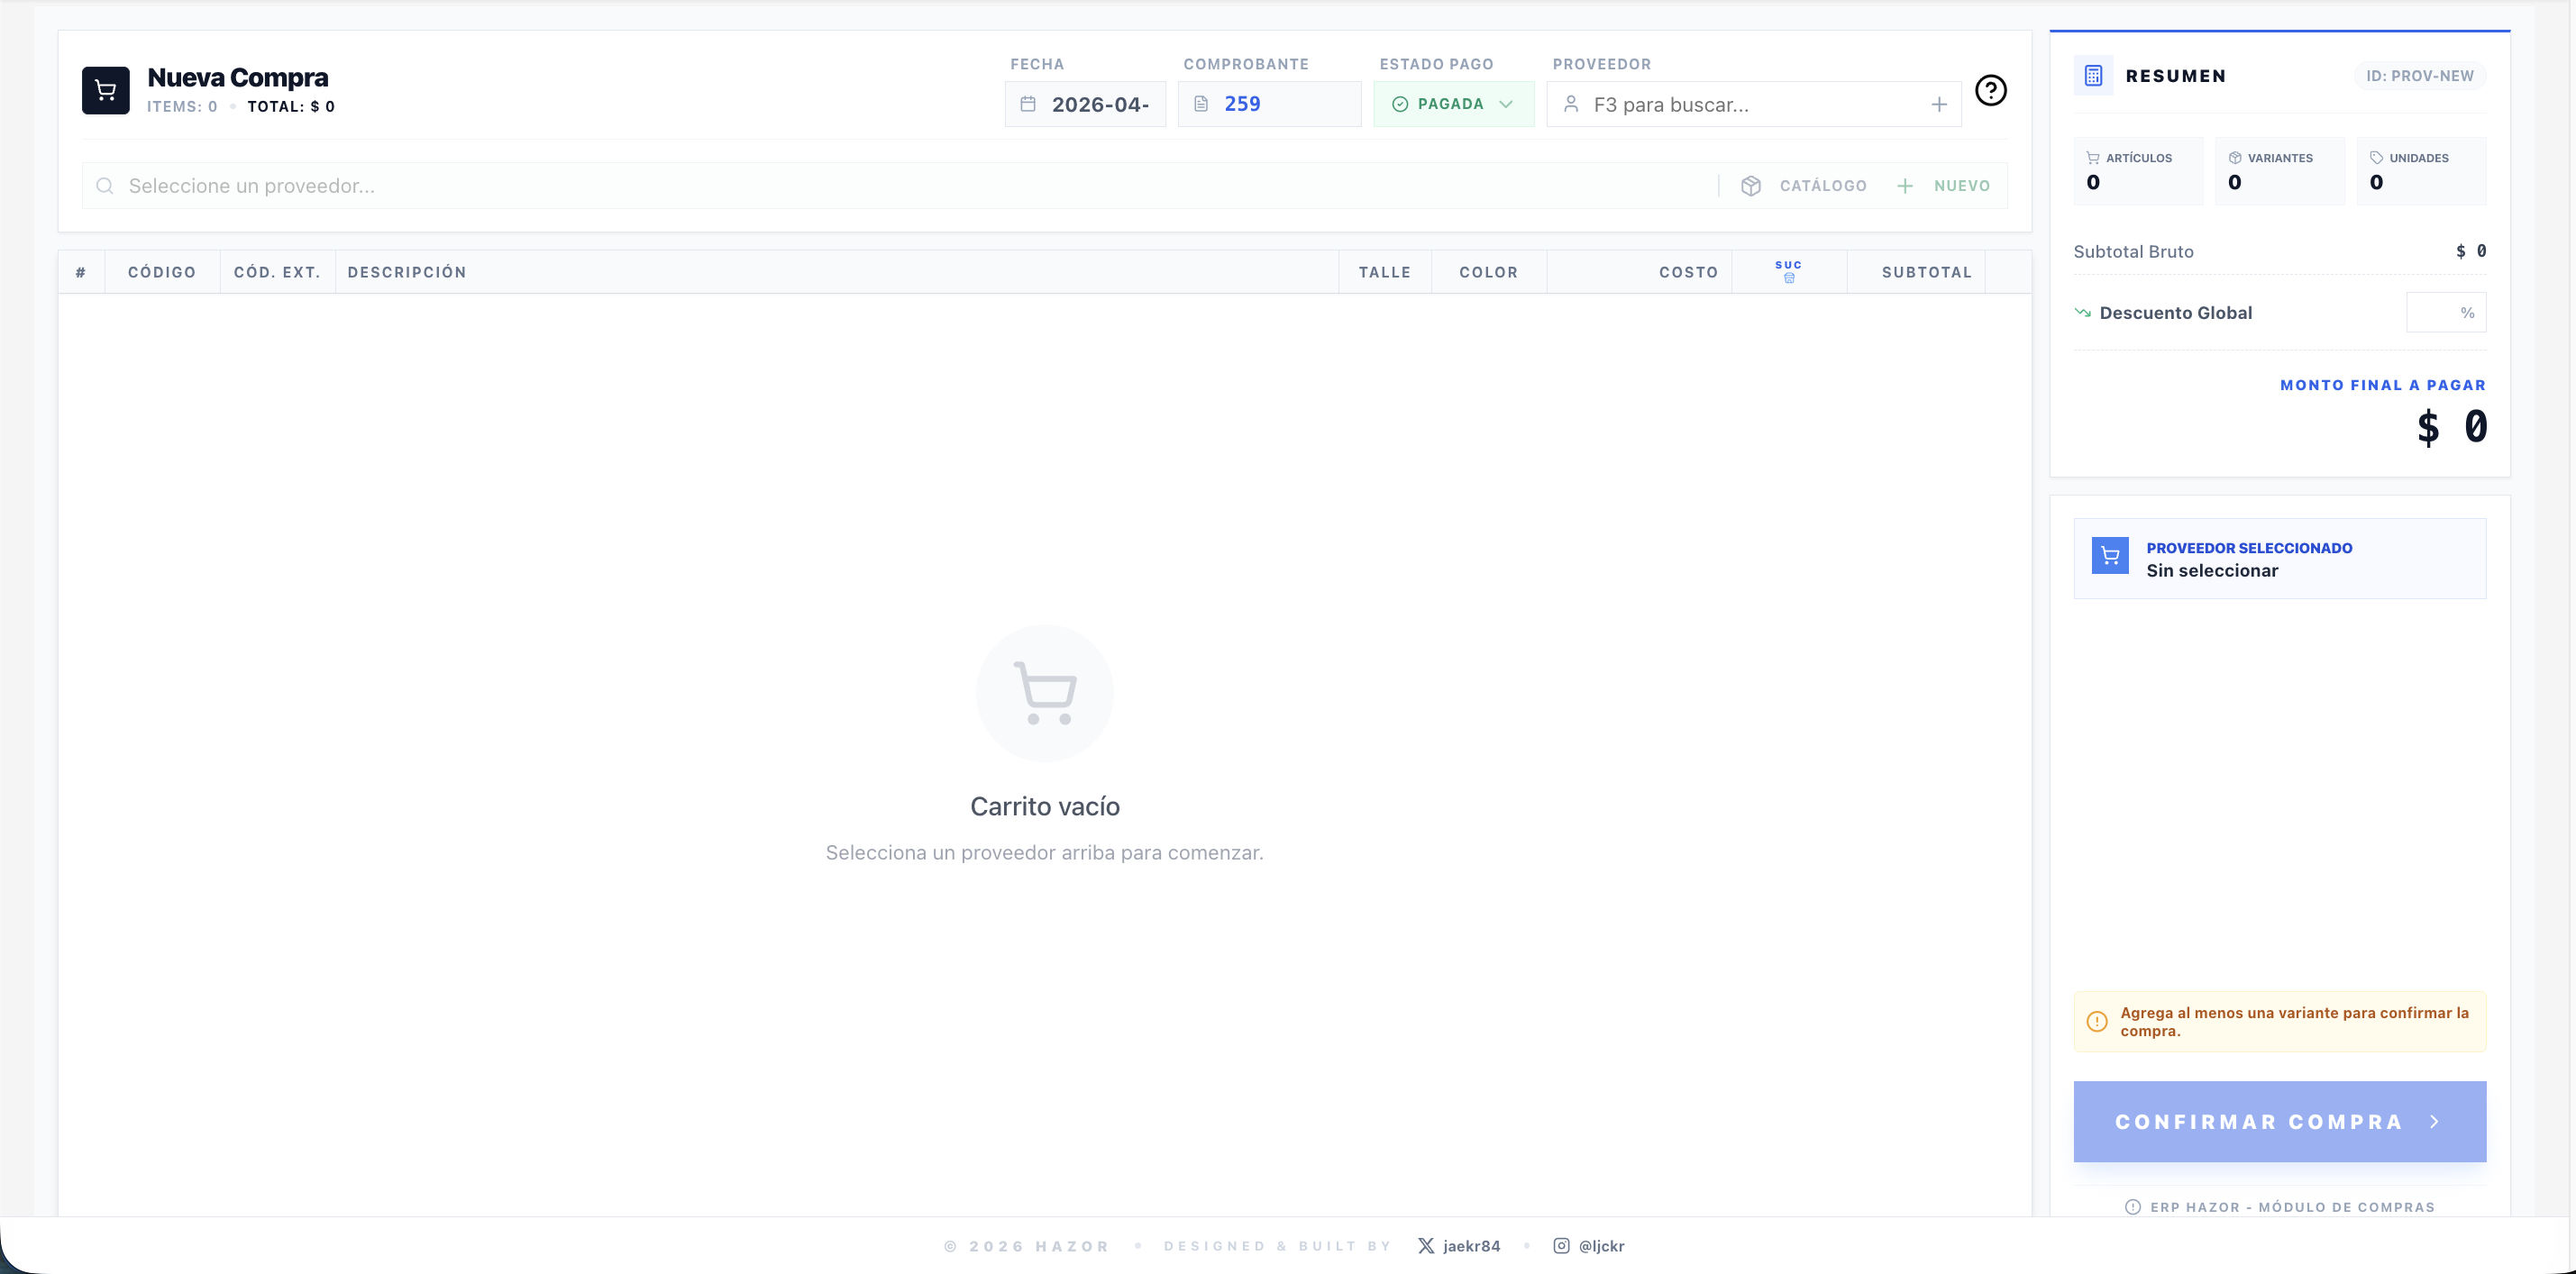This screenshot has width=2576, height=1274.
Task: Click the Cód. Ext. column header
Action: 277,272
